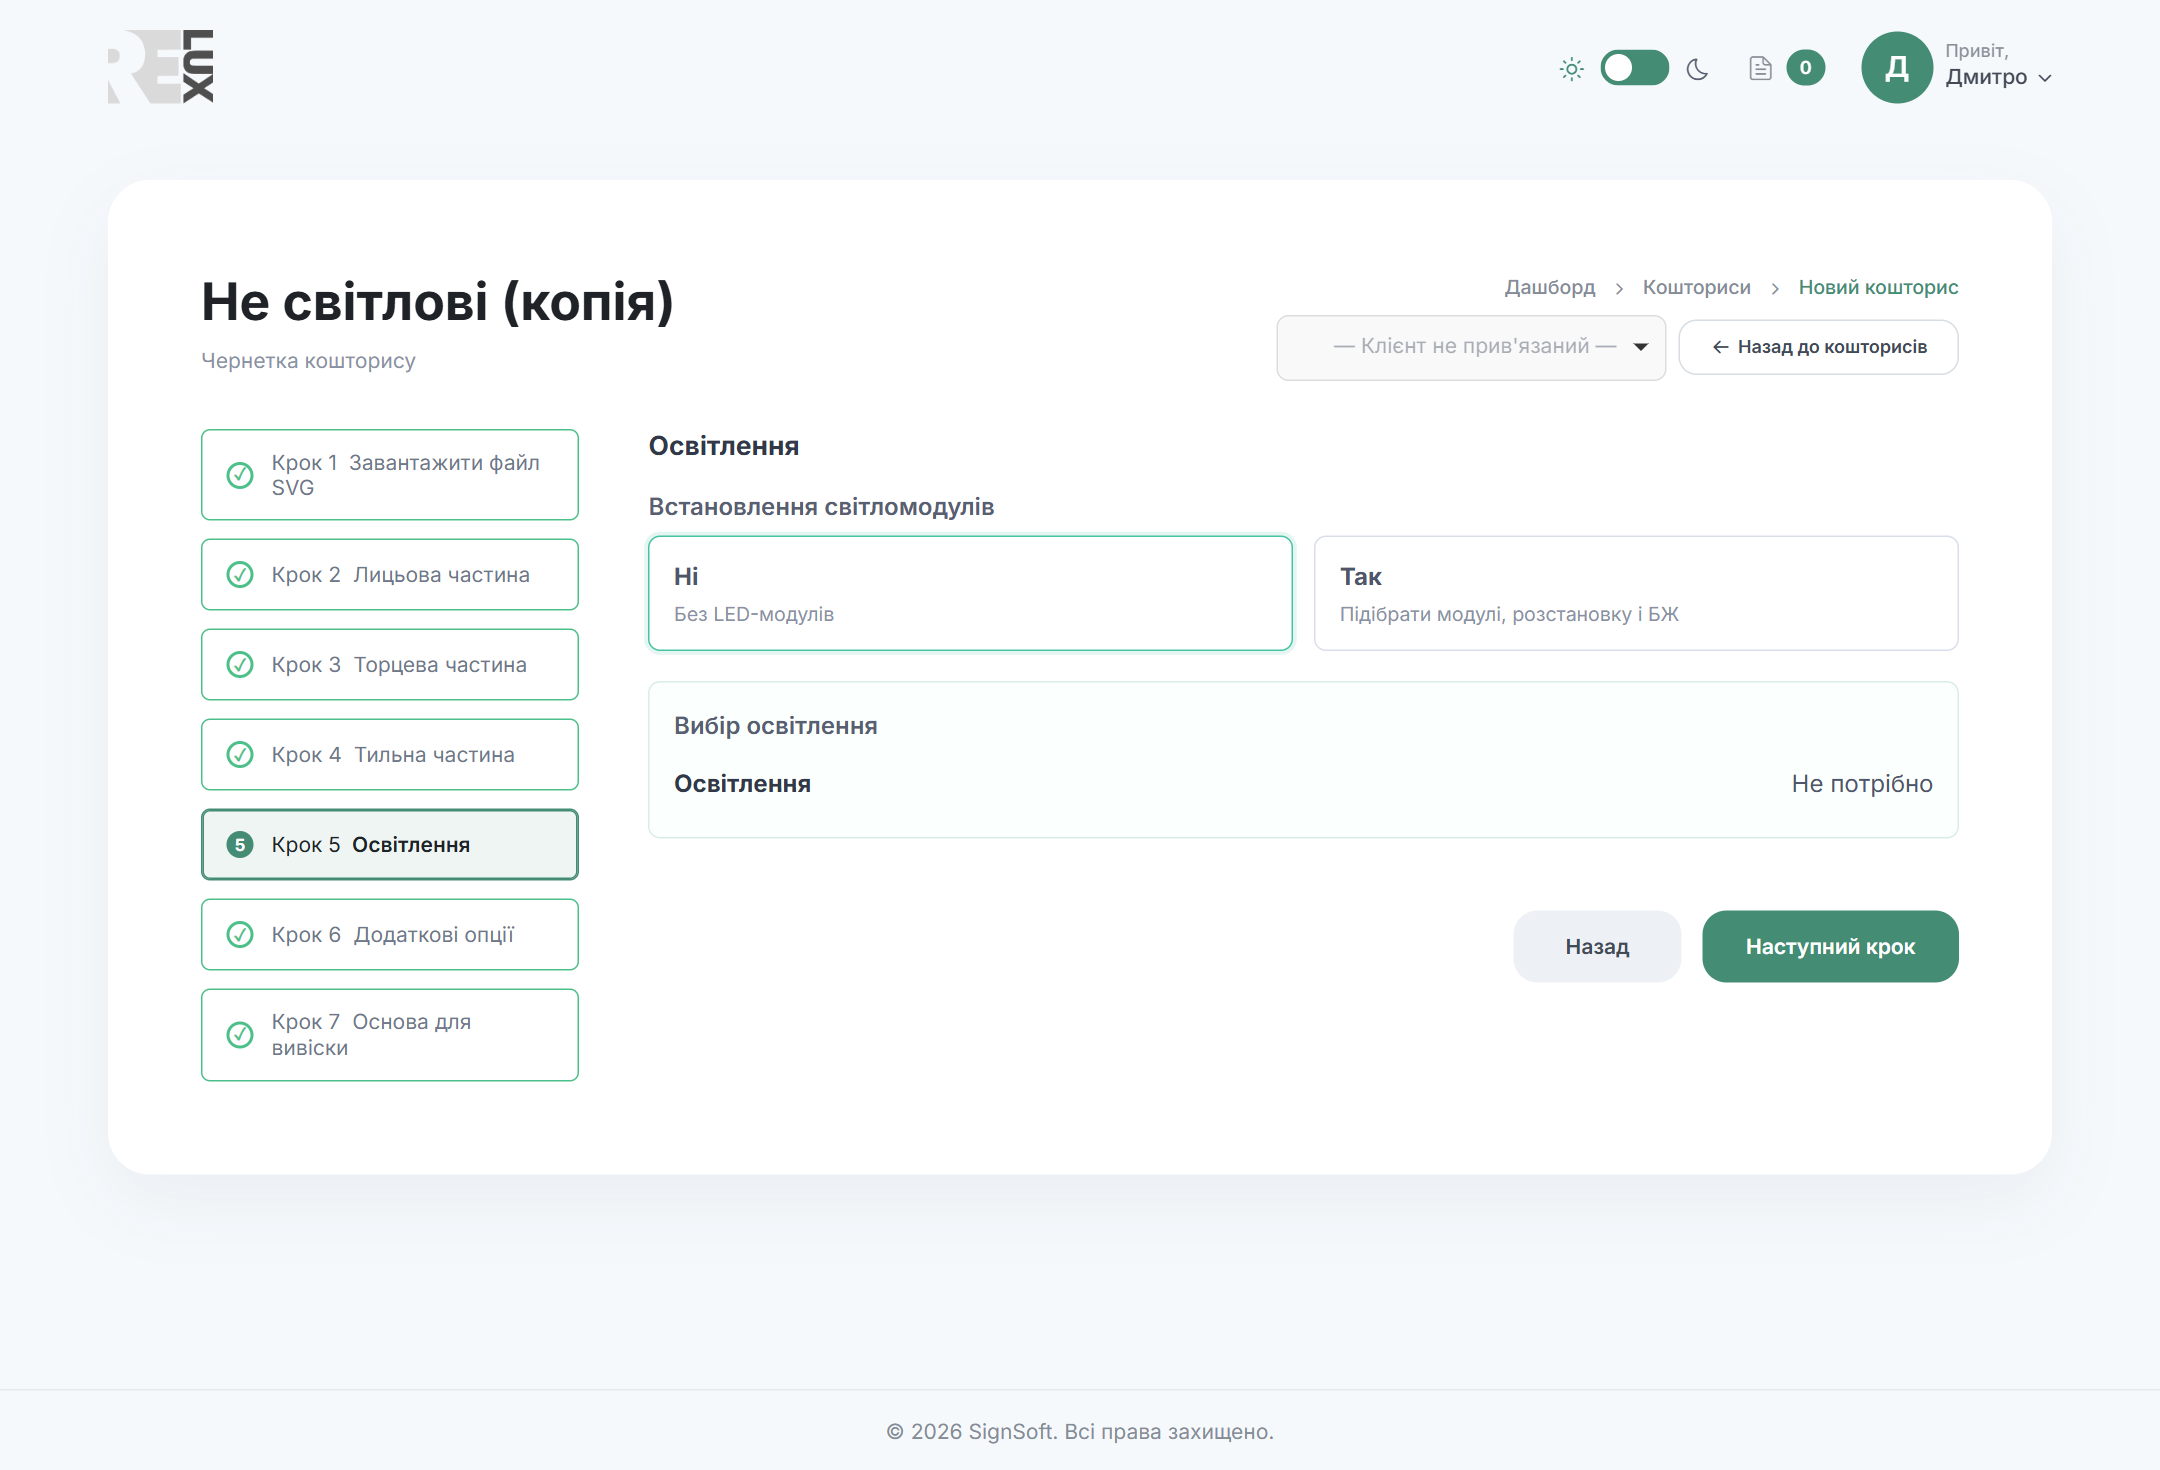This screenshot has width=2160, height=1470.
Task: Go to Крок 4 Тильна частина
Action: tap(390, 754)
